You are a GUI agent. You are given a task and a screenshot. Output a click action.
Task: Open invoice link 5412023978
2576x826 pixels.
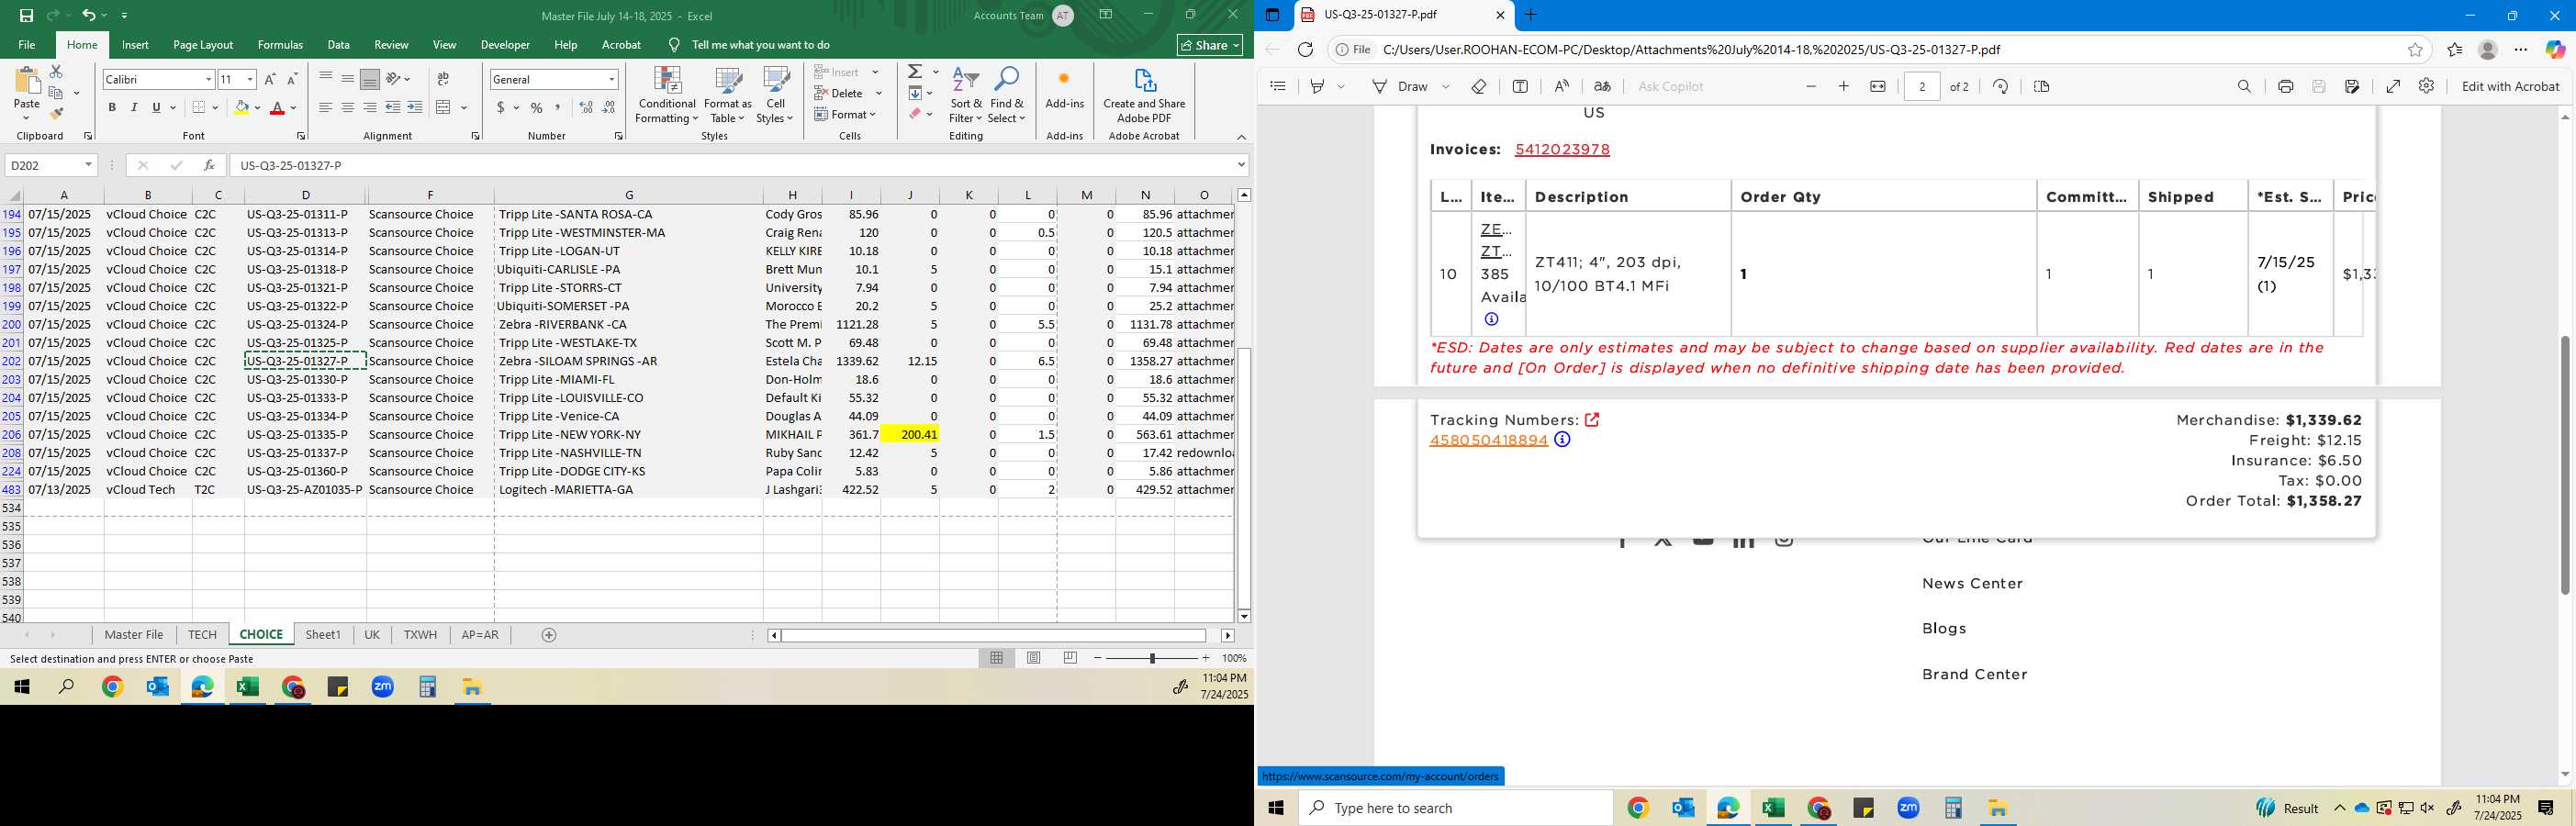click(x=1562, y=149)
